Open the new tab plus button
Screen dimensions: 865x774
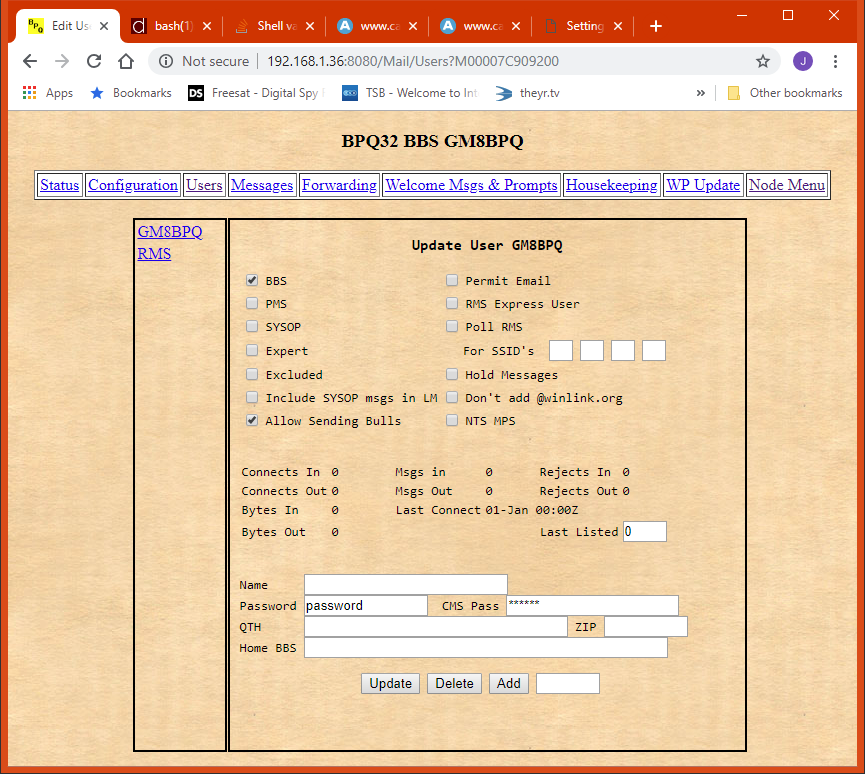tap(656, 26)
